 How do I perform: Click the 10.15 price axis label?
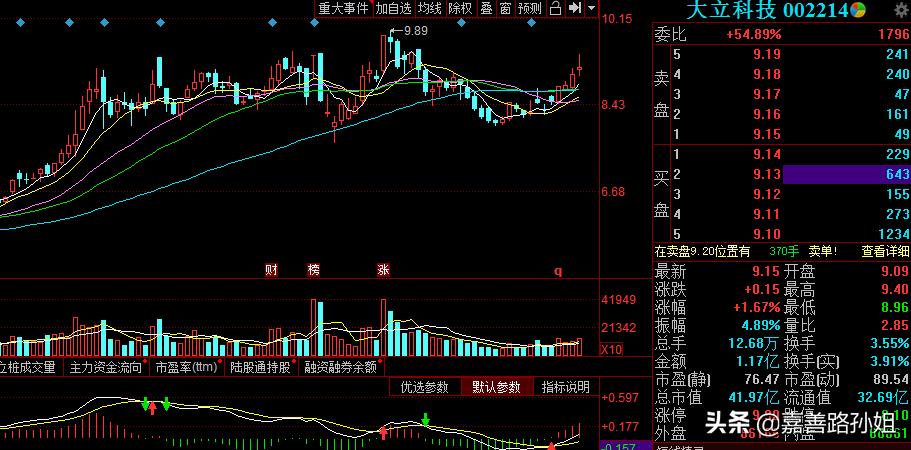point(616,19)
